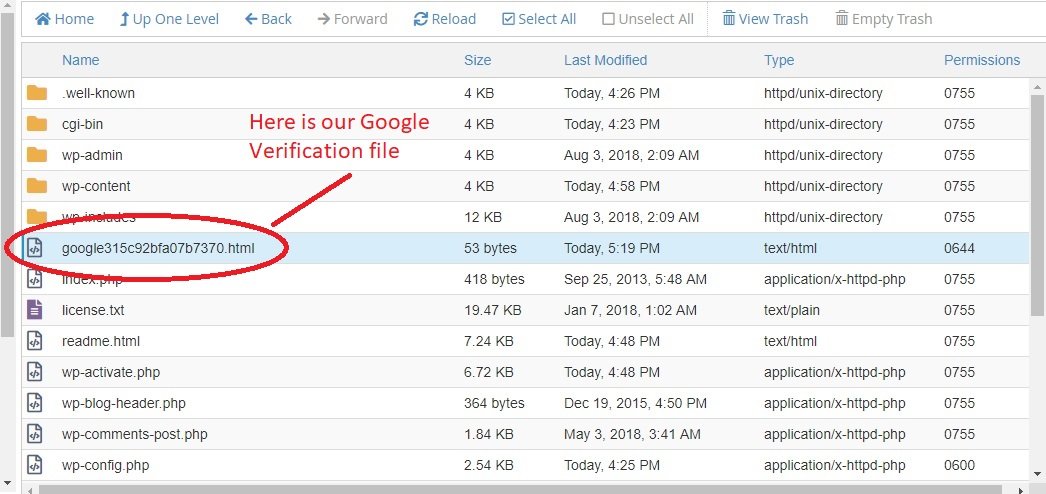Select the .well-known folder icon

click(37, 93)
